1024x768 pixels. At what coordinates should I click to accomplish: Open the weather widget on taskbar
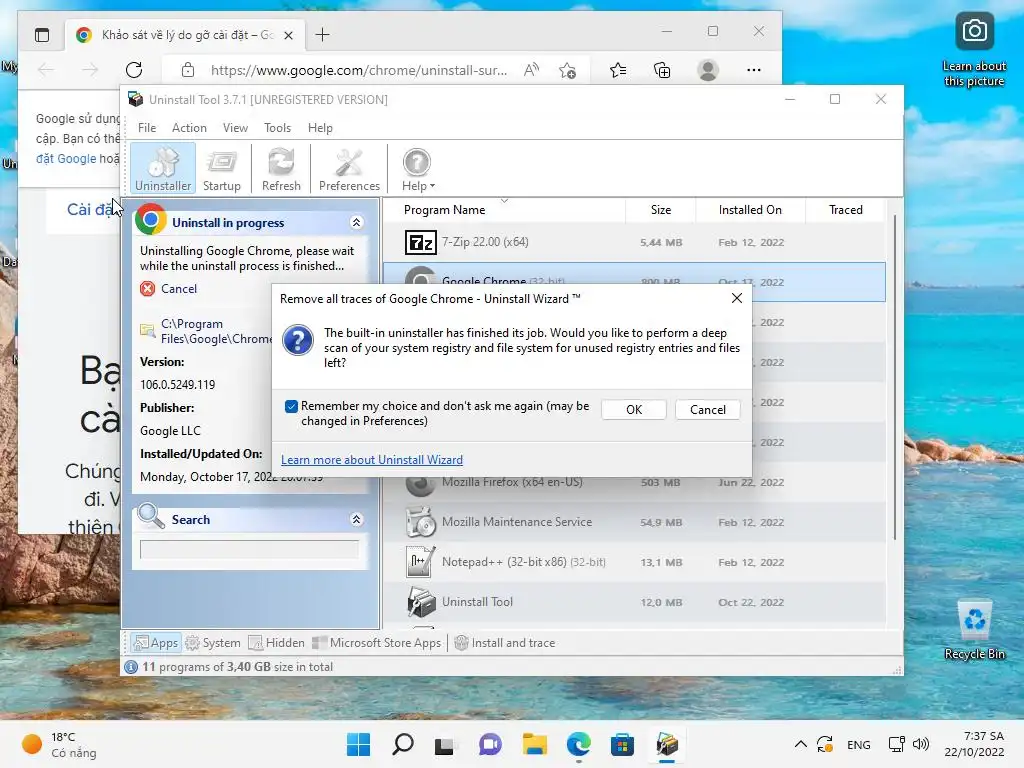tap(59, 744)
